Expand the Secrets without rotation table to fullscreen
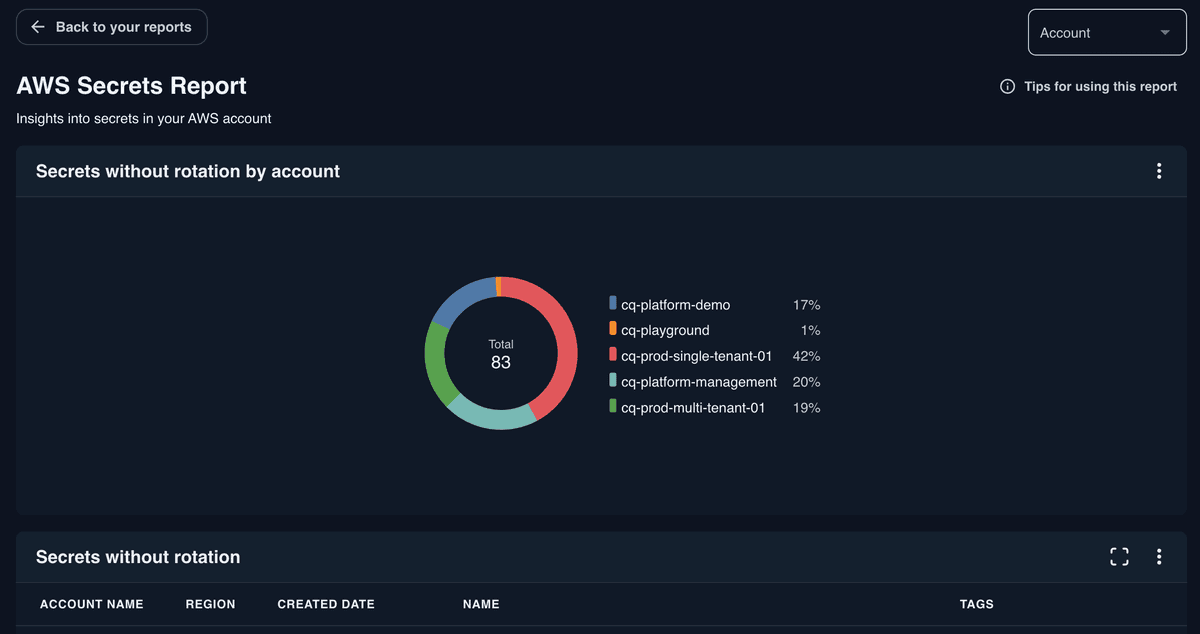 [x=1118, y=556]
